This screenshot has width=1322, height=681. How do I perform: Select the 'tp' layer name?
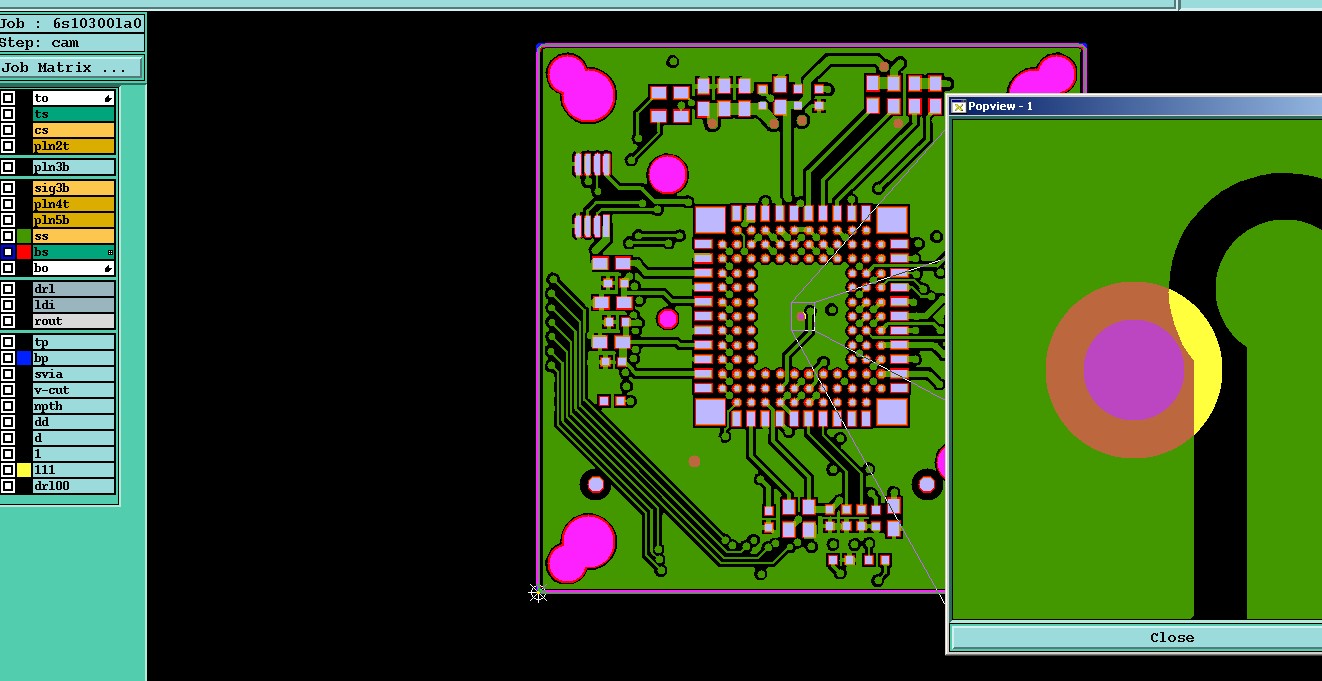(74, 342)
